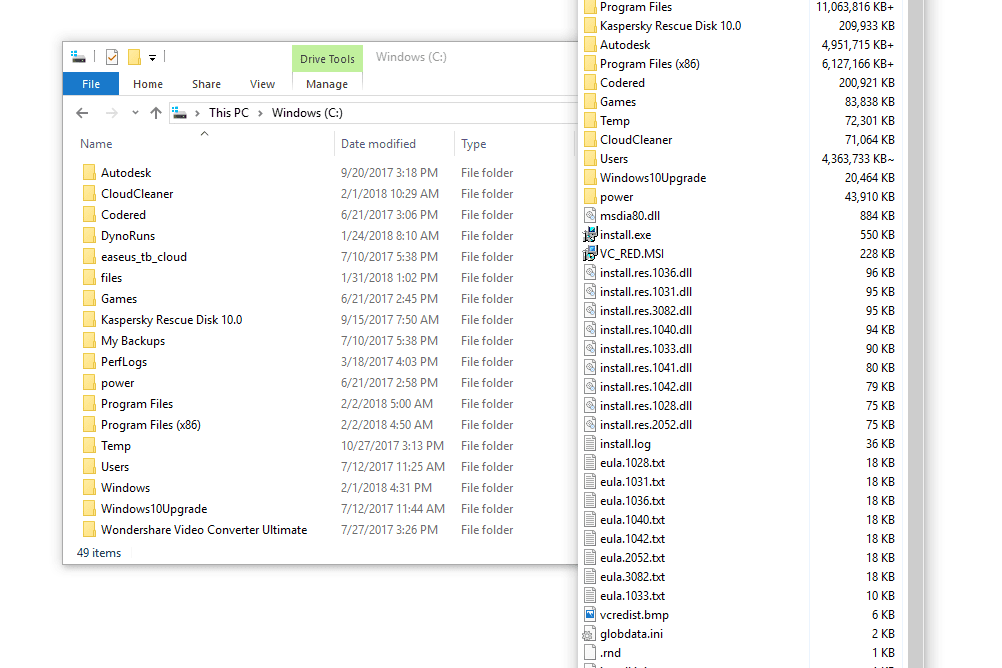Click the size list vertical scrollbar

[x=916, y=334]
